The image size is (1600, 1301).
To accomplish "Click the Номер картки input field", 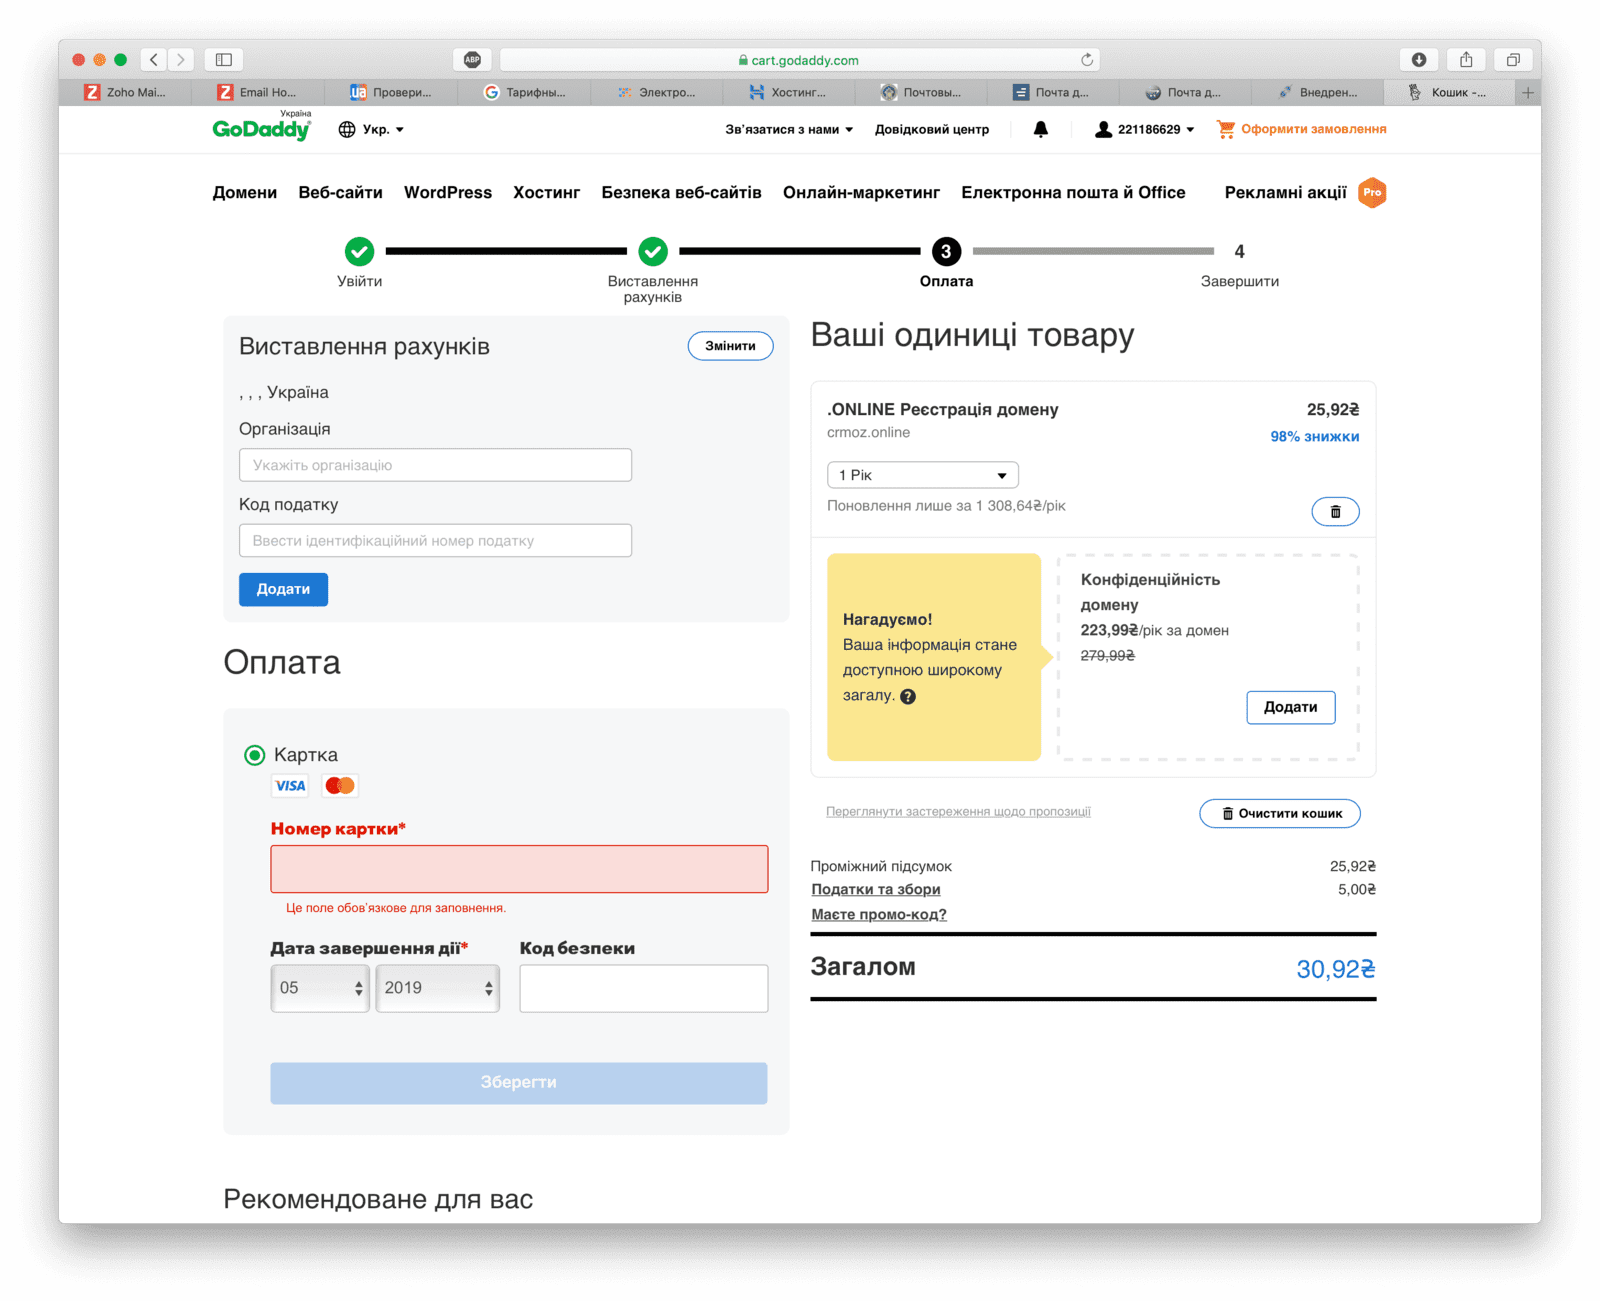I will (x=519, y=869).
